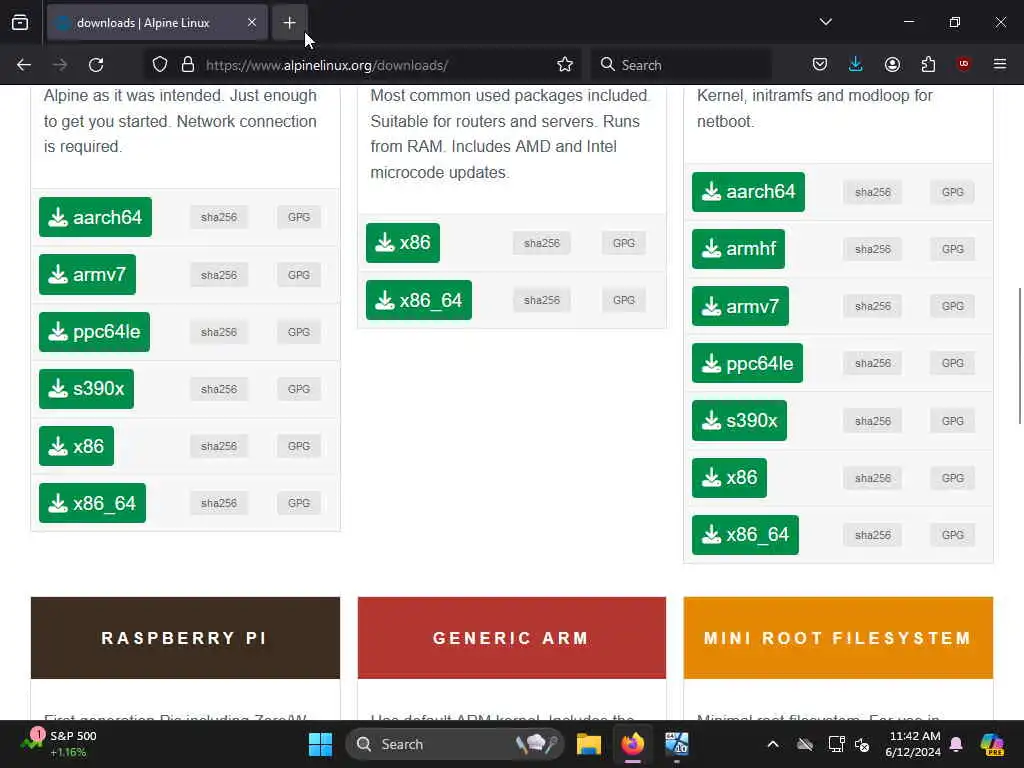Go back to the previous page
Image resolution: width=1024 pixels, height=768 pixels.
click(24, 65)
